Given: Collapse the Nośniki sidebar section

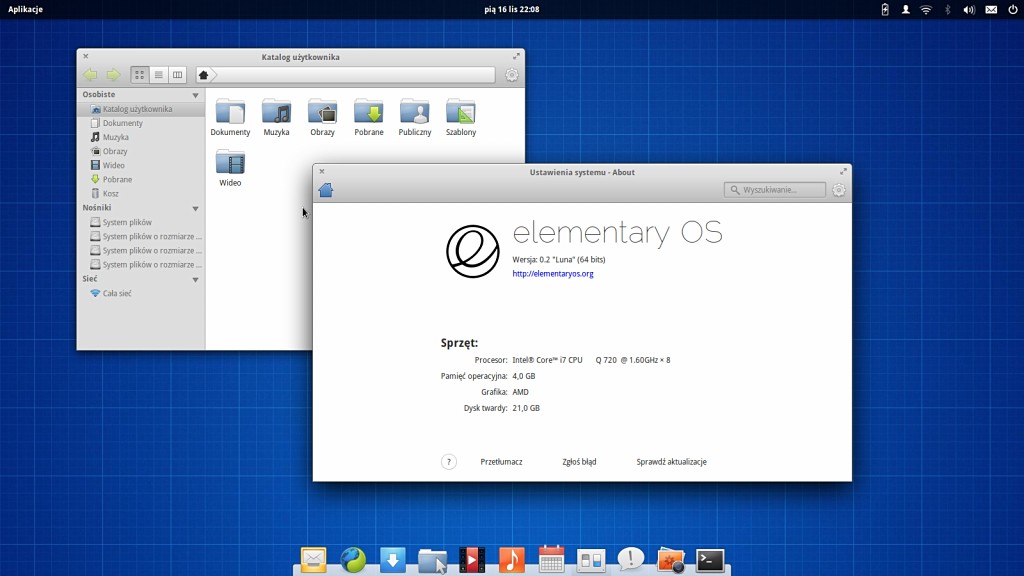Looking at the screenshot, I should click(x=195, y=208).
